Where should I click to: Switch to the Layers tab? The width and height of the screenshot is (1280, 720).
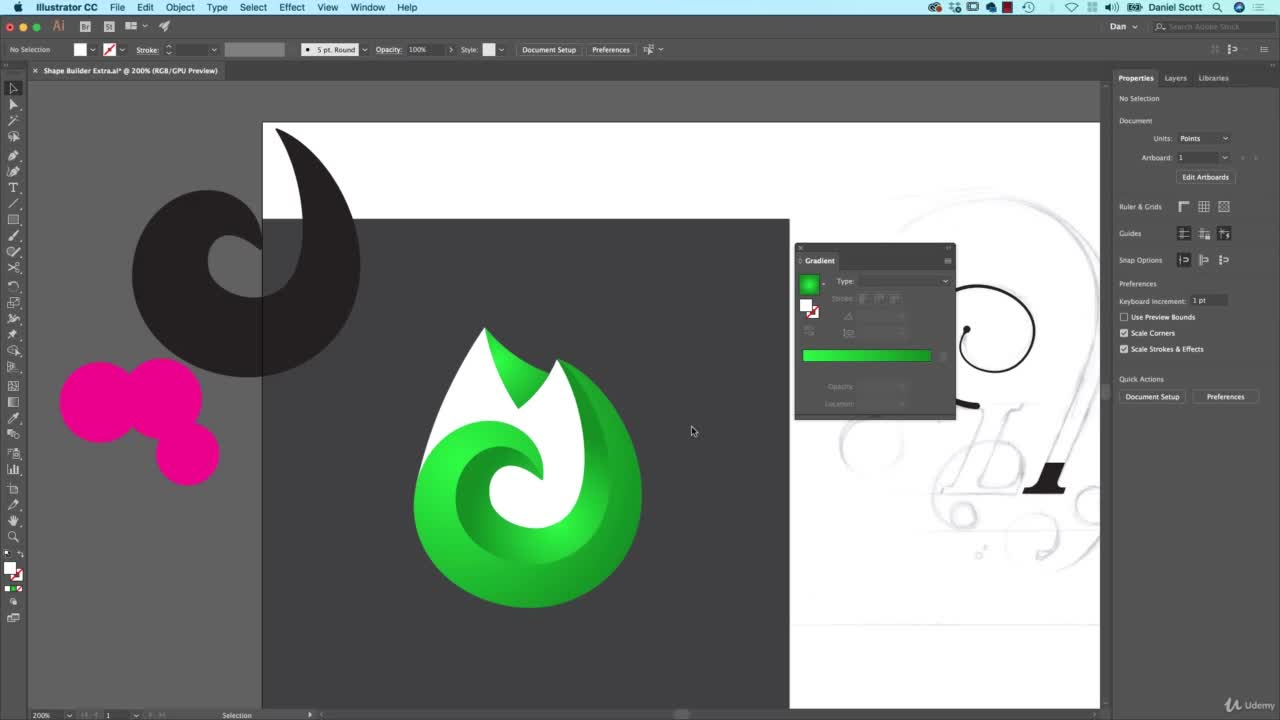click(x=1175, y=78)
